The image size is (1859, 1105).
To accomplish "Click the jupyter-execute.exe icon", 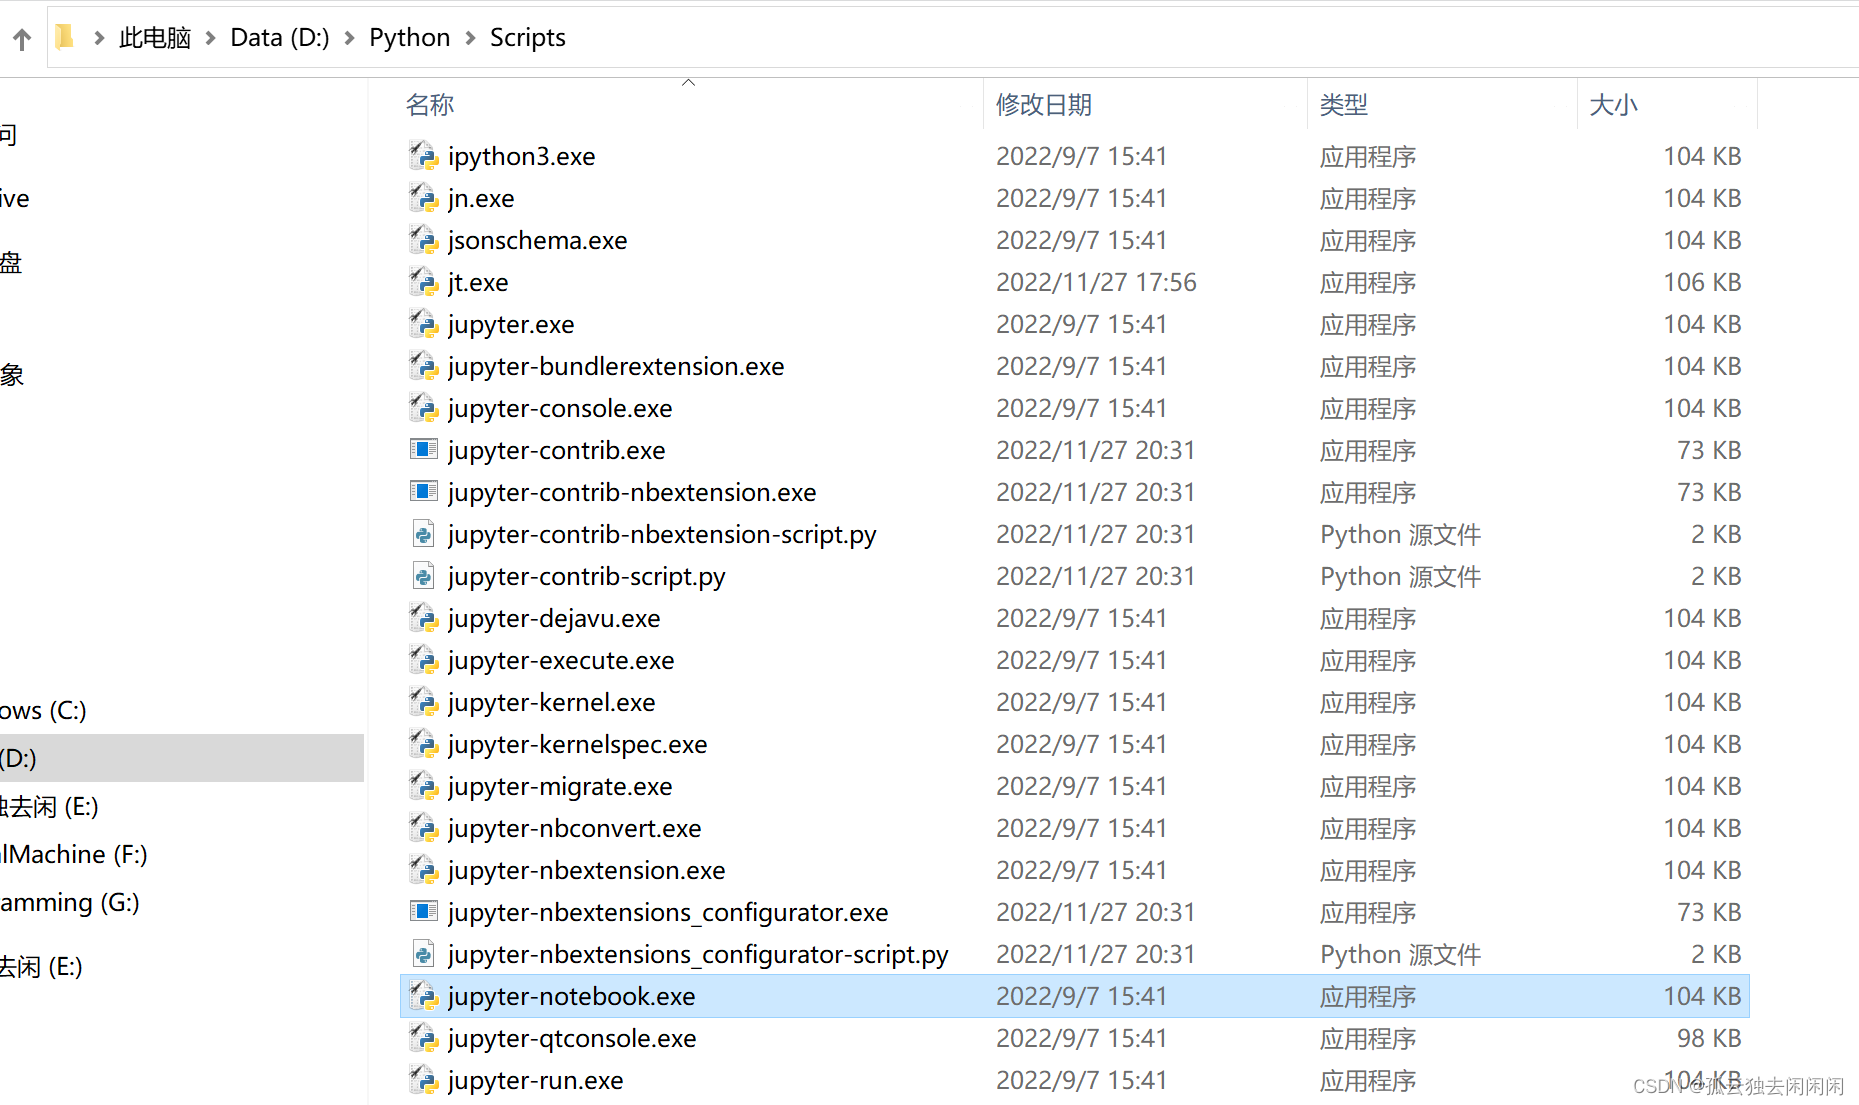I will point(424,660).
